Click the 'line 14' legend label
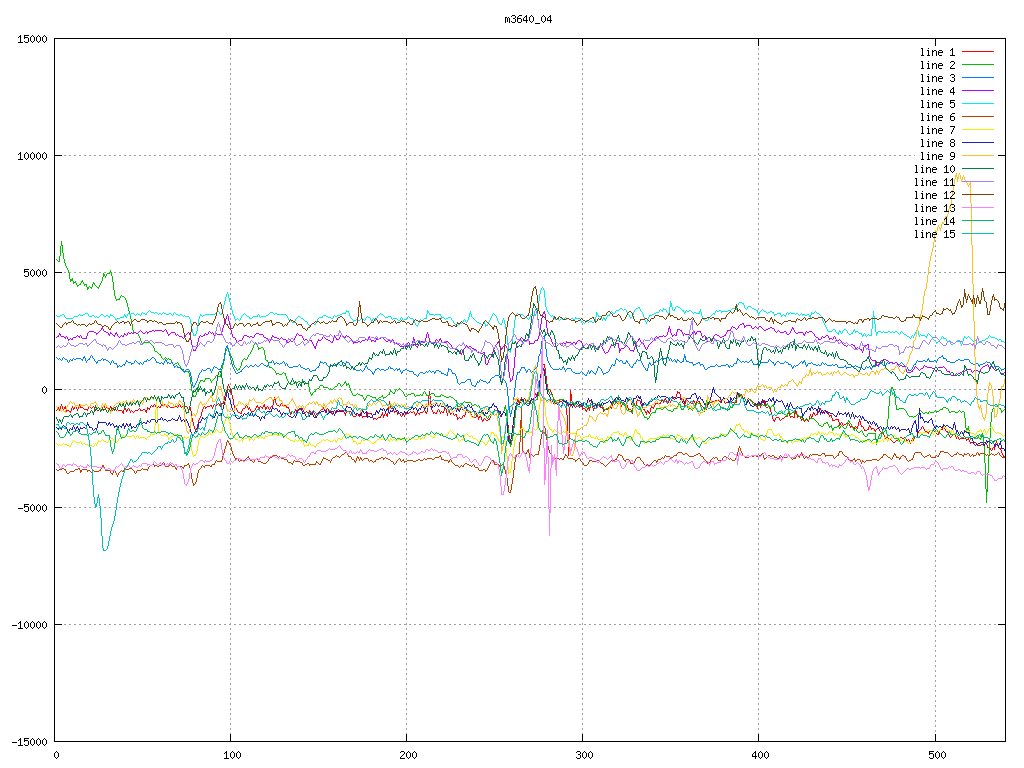This screenshot has width=1024, height=768. tap(934, 221)
